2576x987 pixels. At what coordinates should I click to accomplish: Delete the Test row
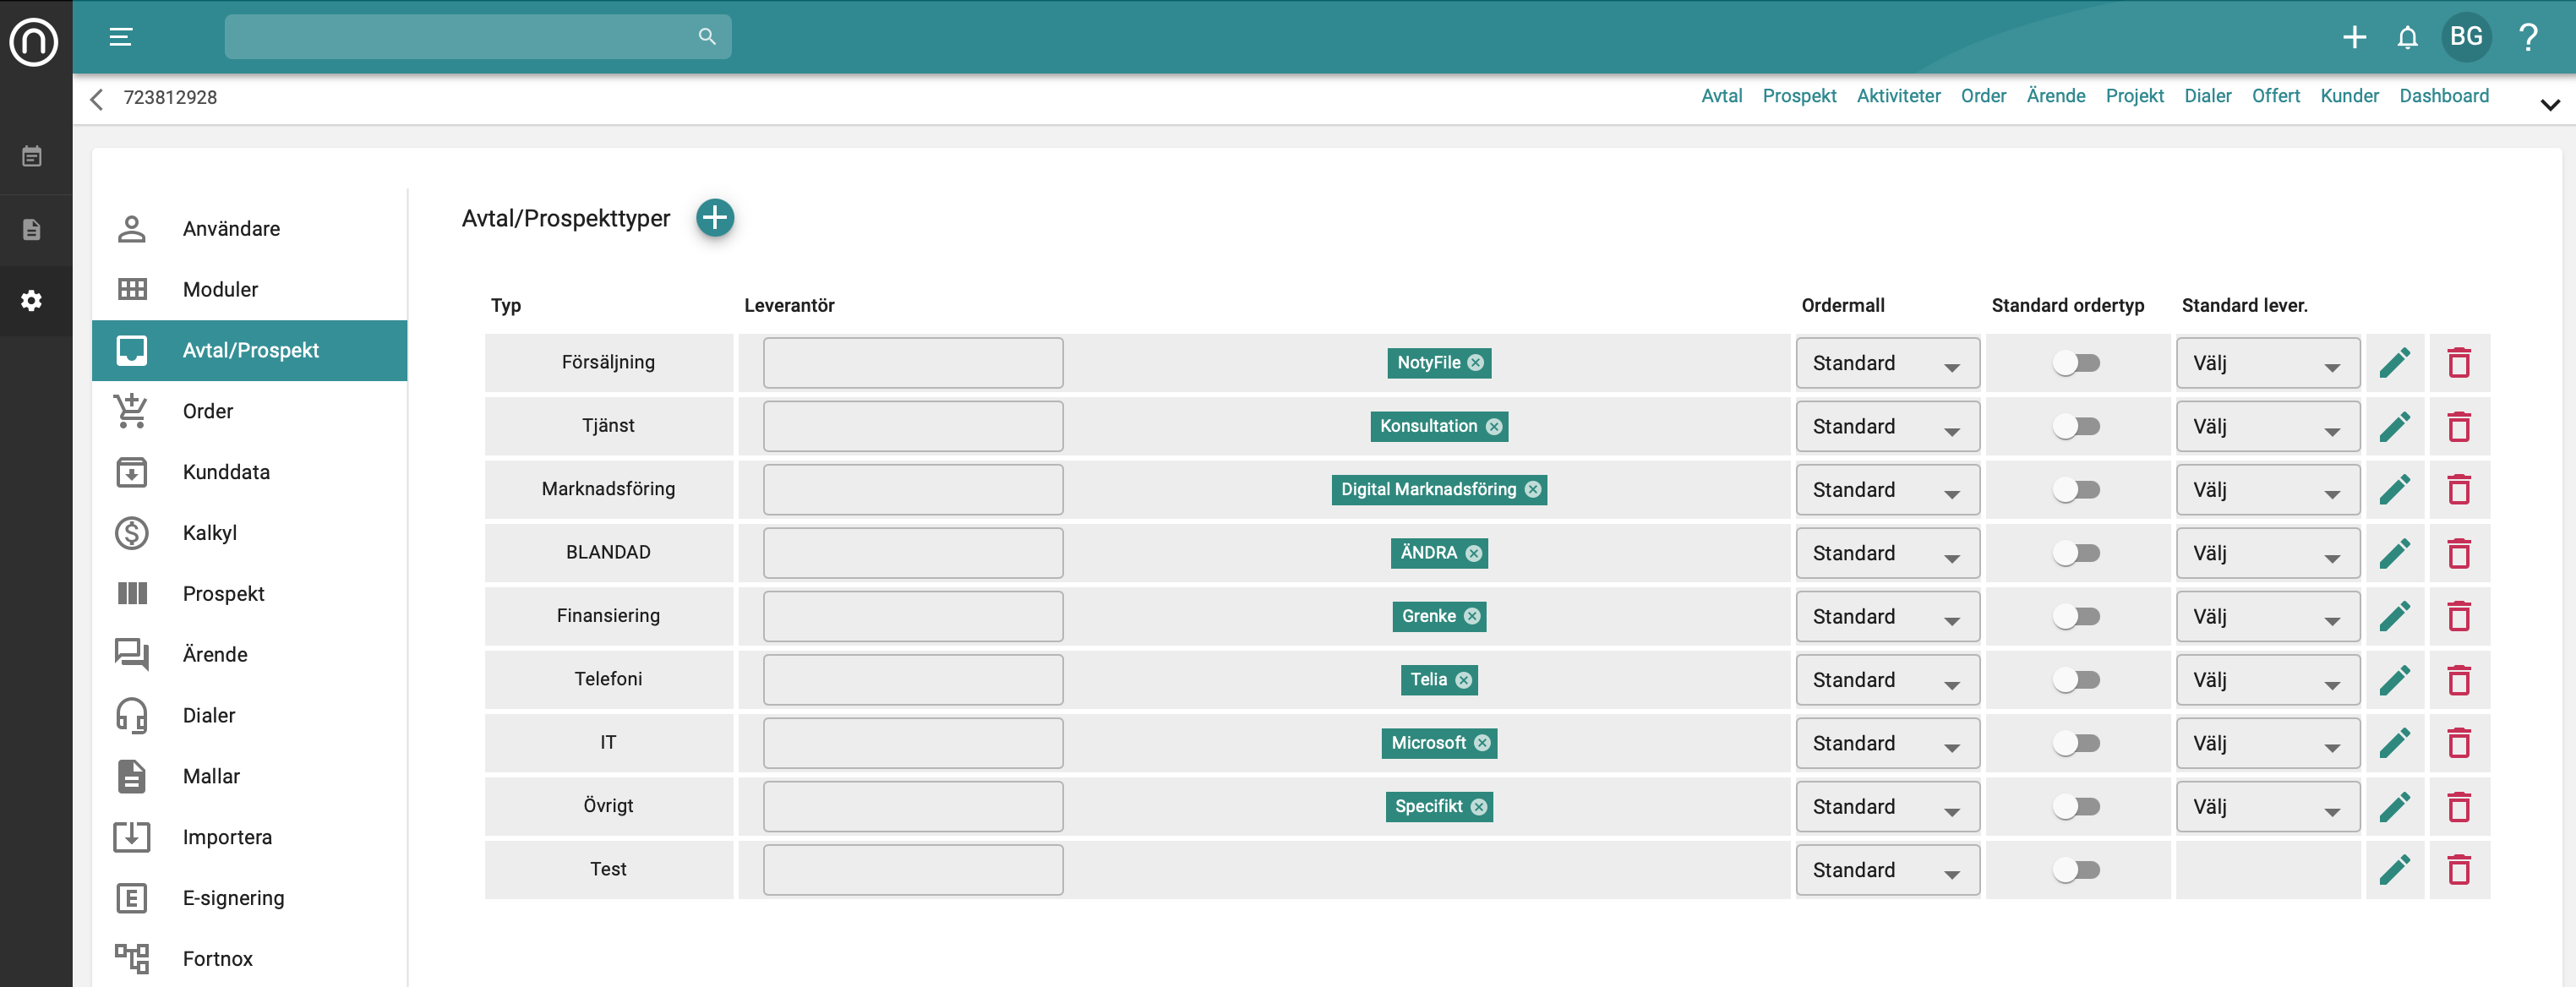2458,869
